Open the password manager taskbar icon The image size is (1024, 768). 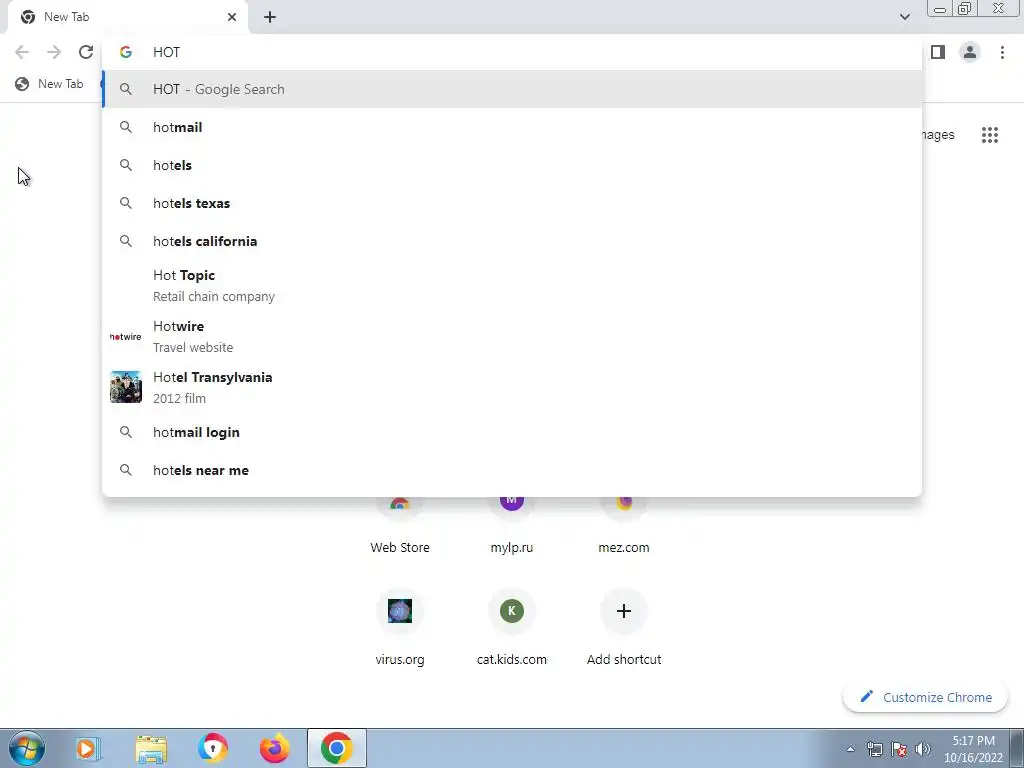tap(213, 748)
